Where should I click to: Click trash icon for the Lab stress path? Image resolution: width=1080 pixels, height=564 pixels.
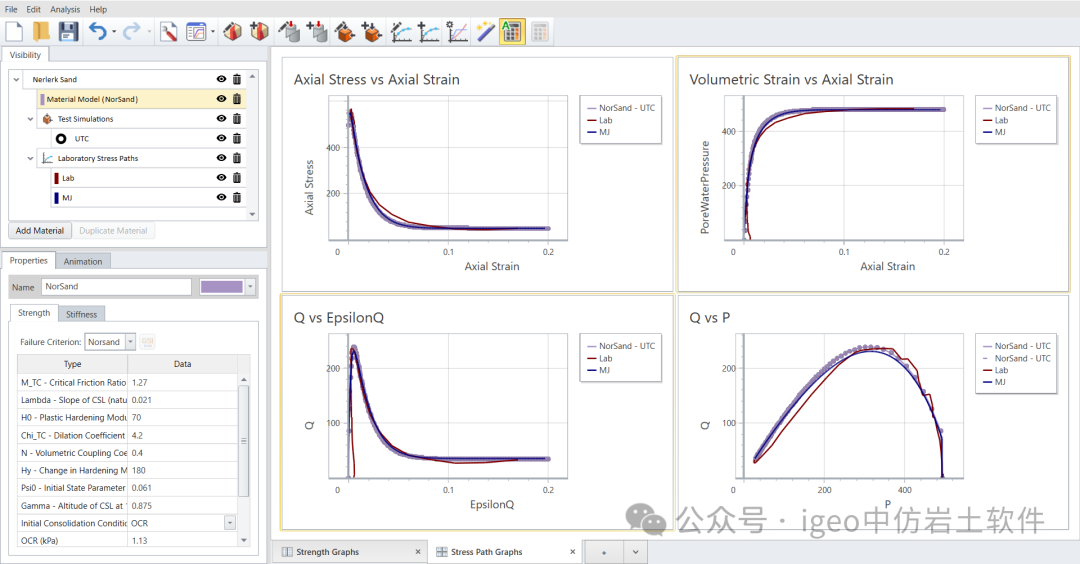(237, 178)
